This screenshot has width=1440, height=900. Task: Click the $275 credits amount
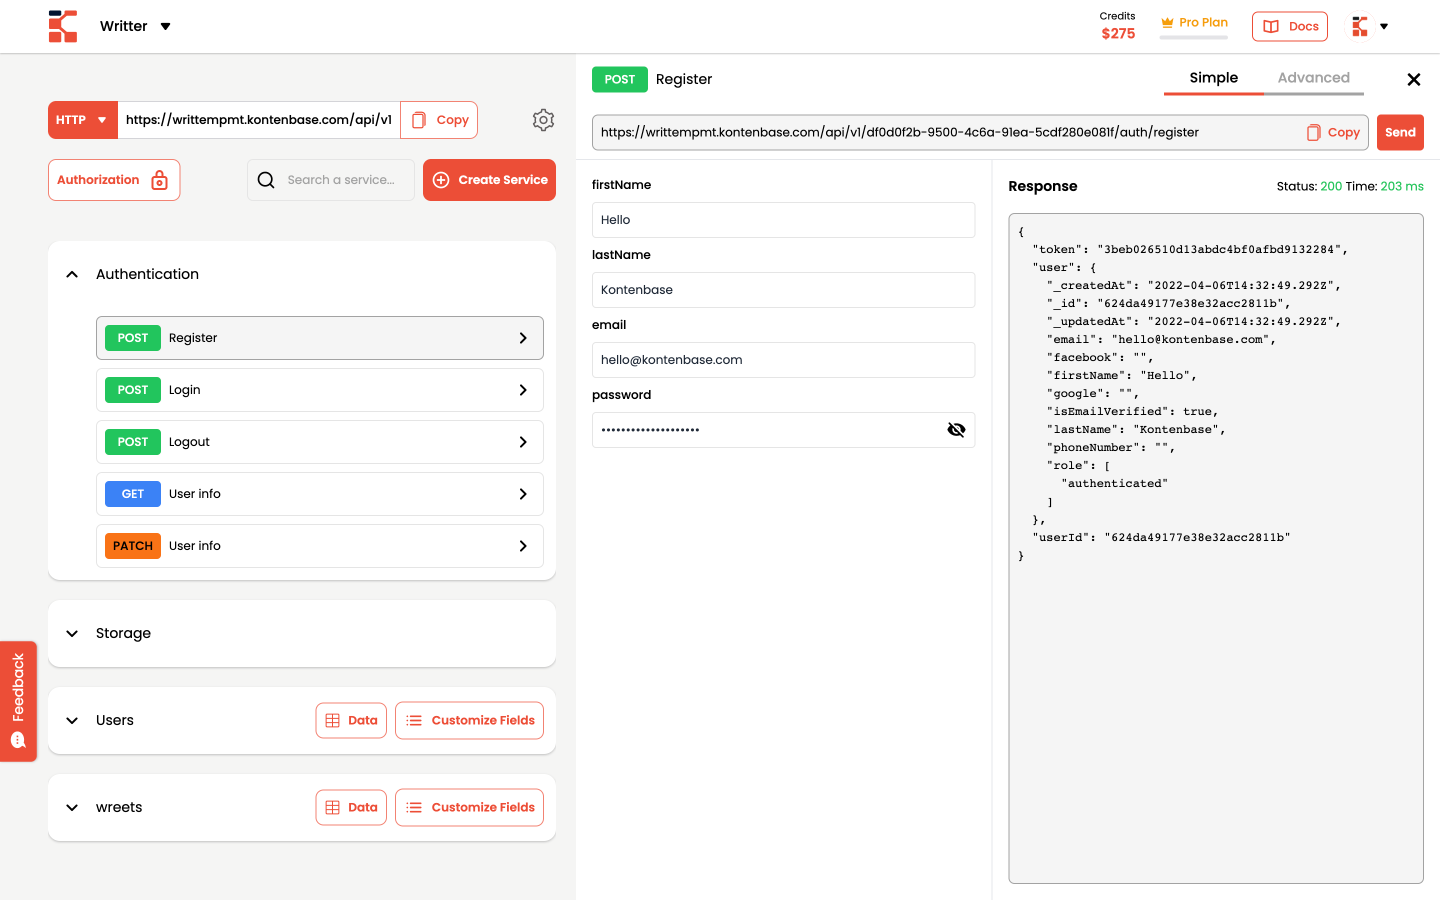tap(1118, 33)
